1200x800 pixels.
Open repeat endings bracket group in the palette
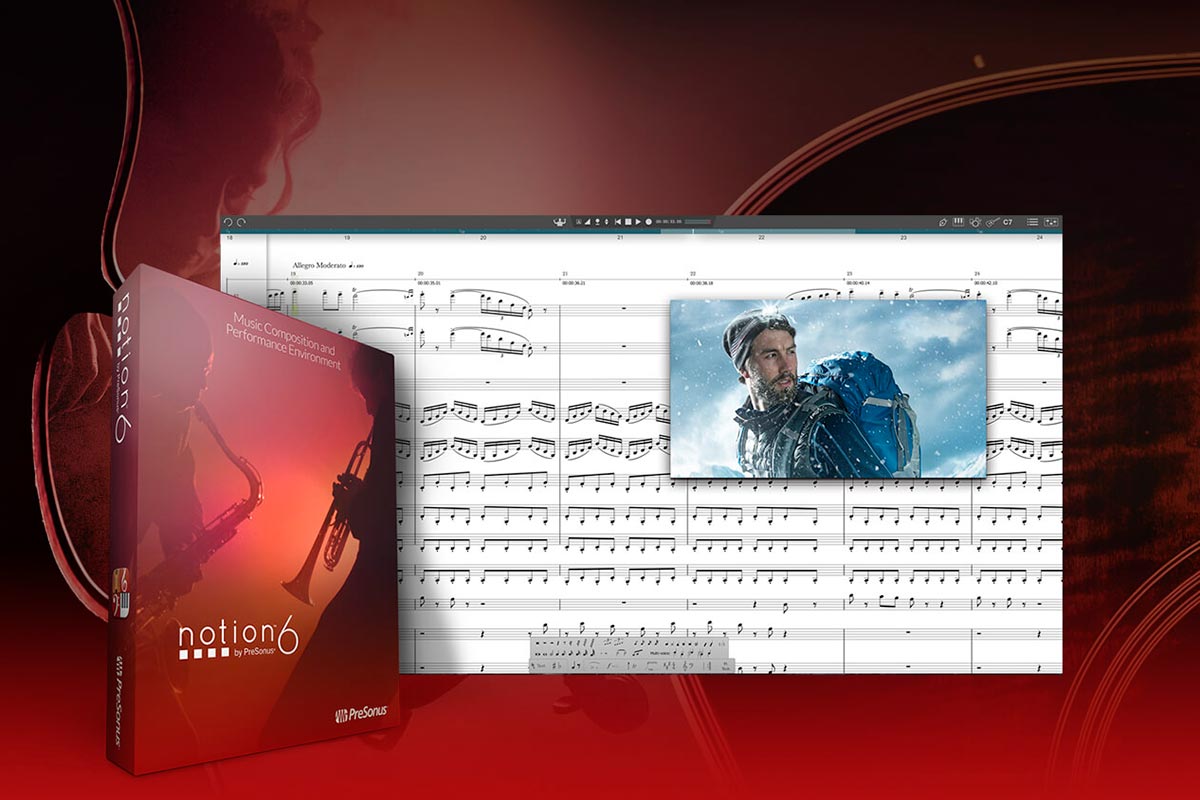[x=651, y=666]
